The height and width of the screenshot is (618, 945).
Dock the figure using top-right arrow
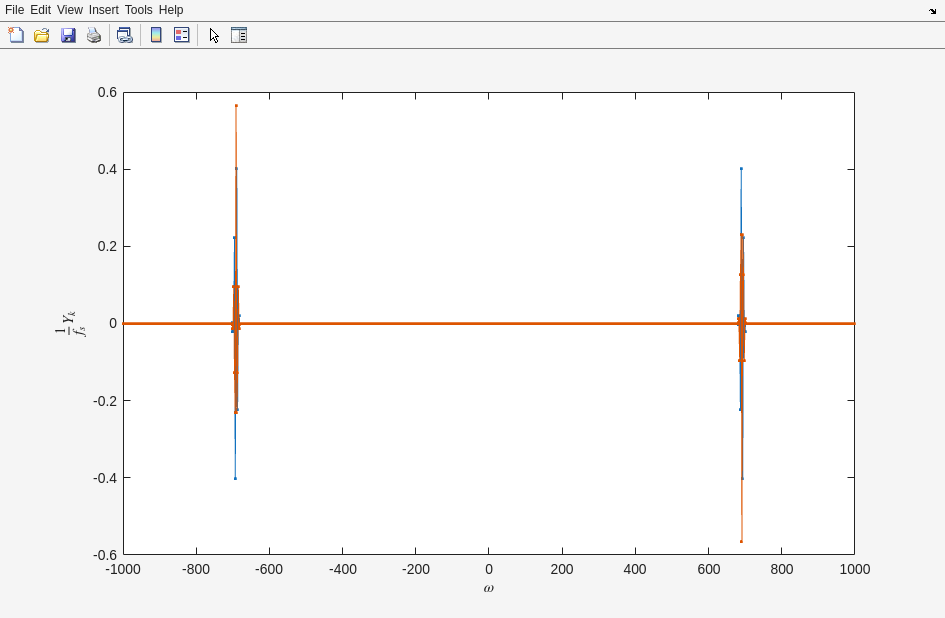point(932,11)
